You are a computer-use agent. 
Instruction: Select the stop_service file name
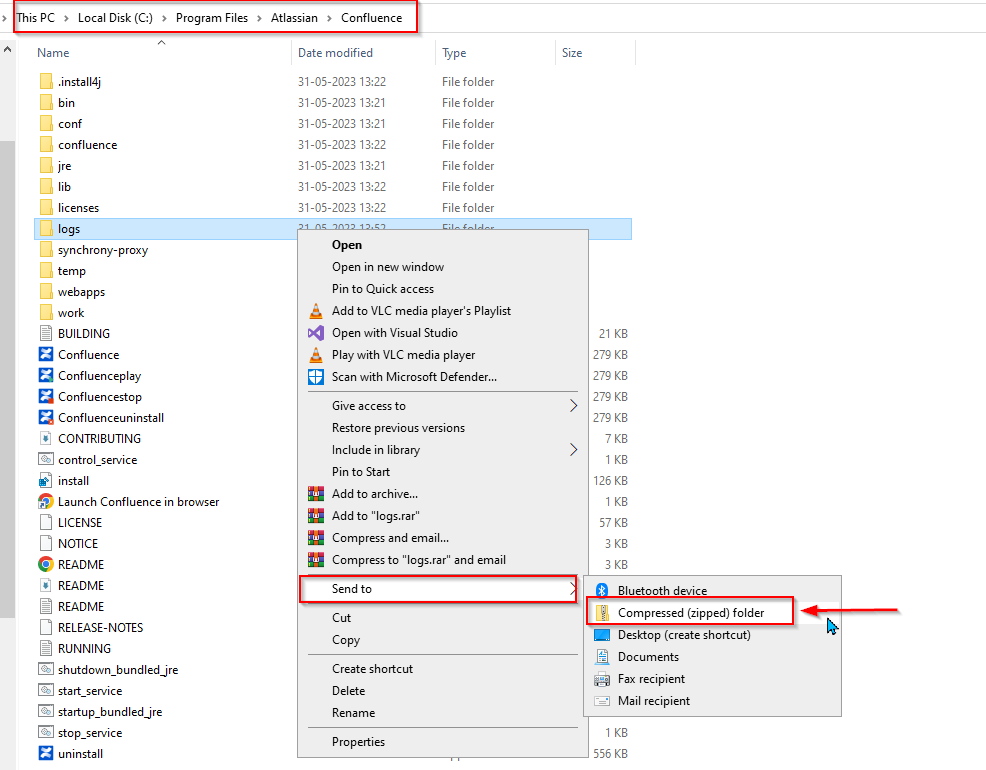pyautogui.click(x=90, y=733)
